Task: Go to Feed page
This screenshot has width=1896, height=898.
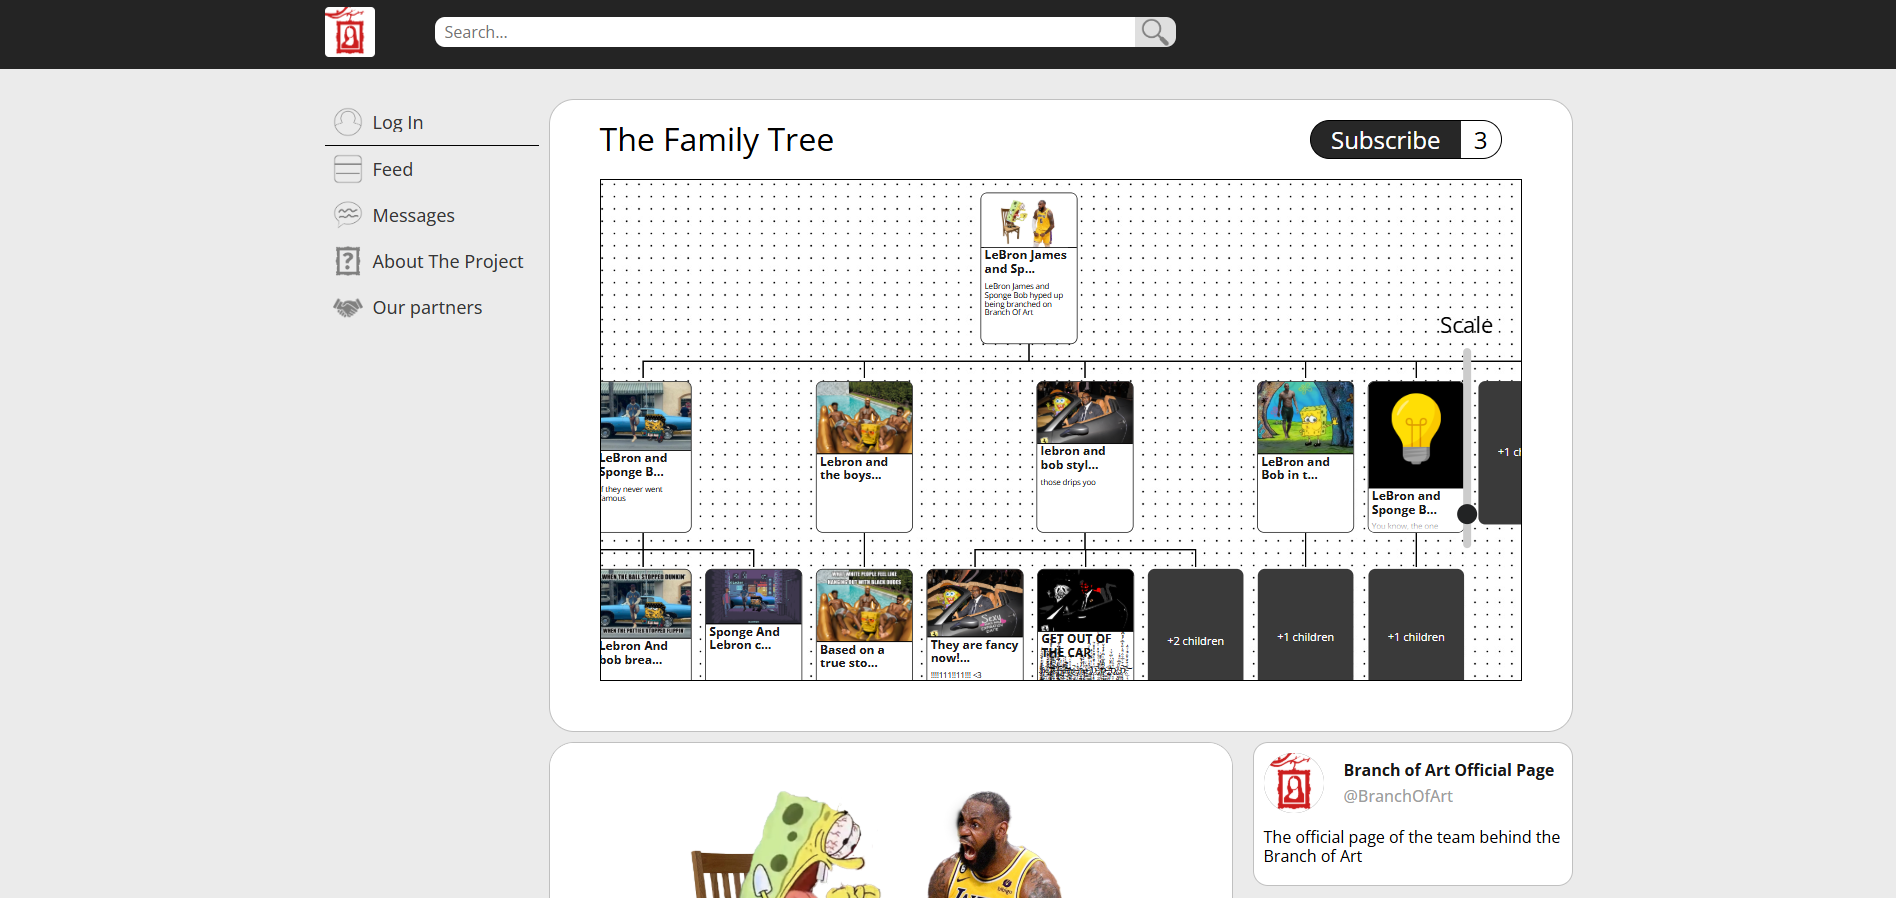Action: 393,169
